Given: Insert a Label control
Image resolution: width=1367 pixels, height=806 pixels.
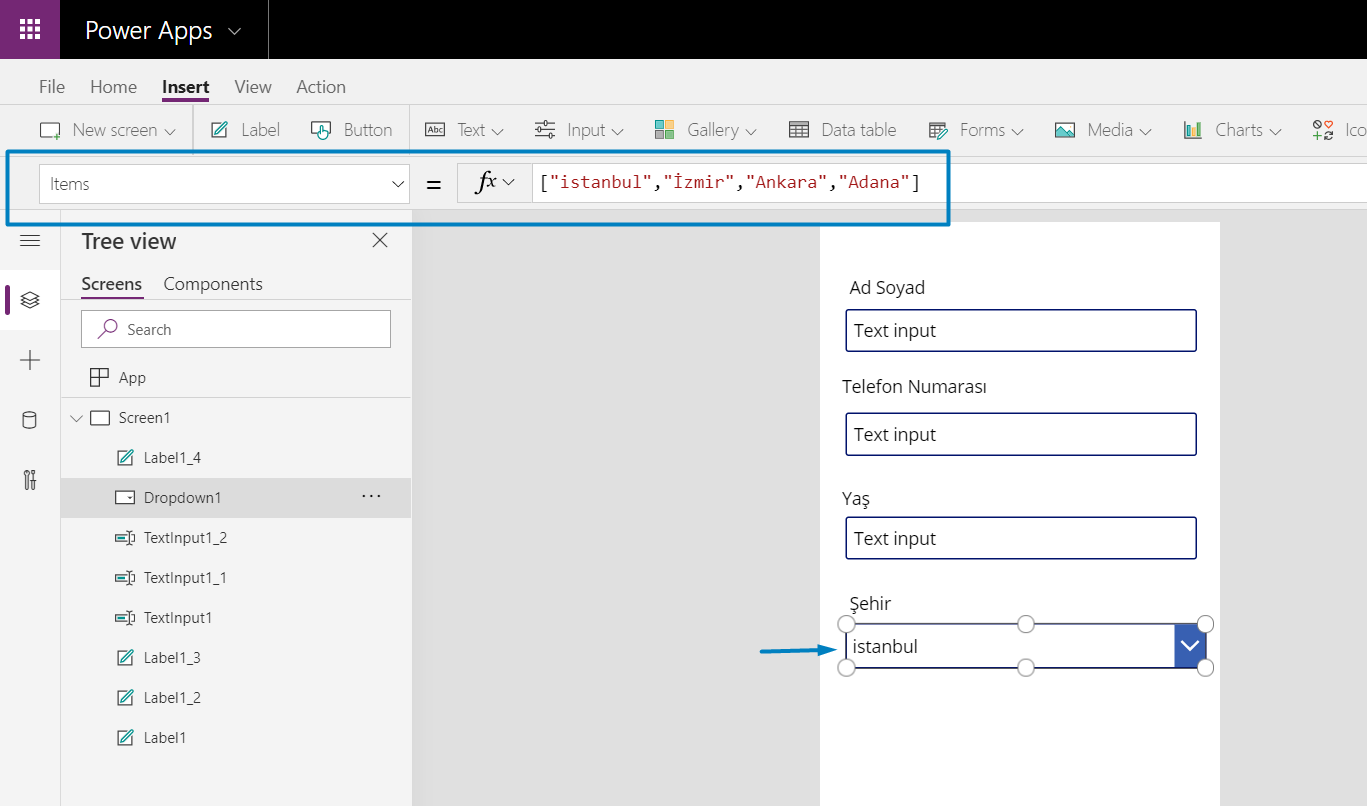Looking at the screenshot, I should (x=246, y=130).
